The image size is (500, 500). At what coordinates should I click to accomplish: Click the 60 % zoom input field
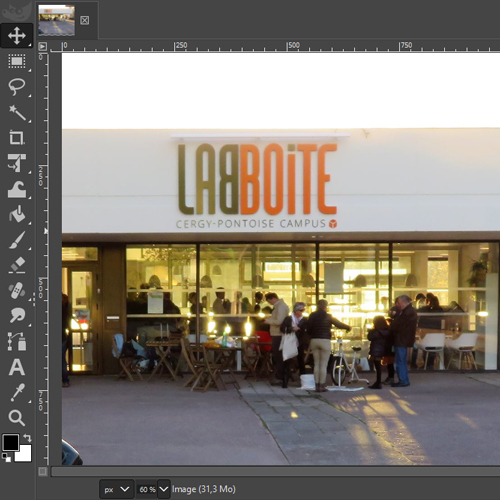(x=147, y=489)
